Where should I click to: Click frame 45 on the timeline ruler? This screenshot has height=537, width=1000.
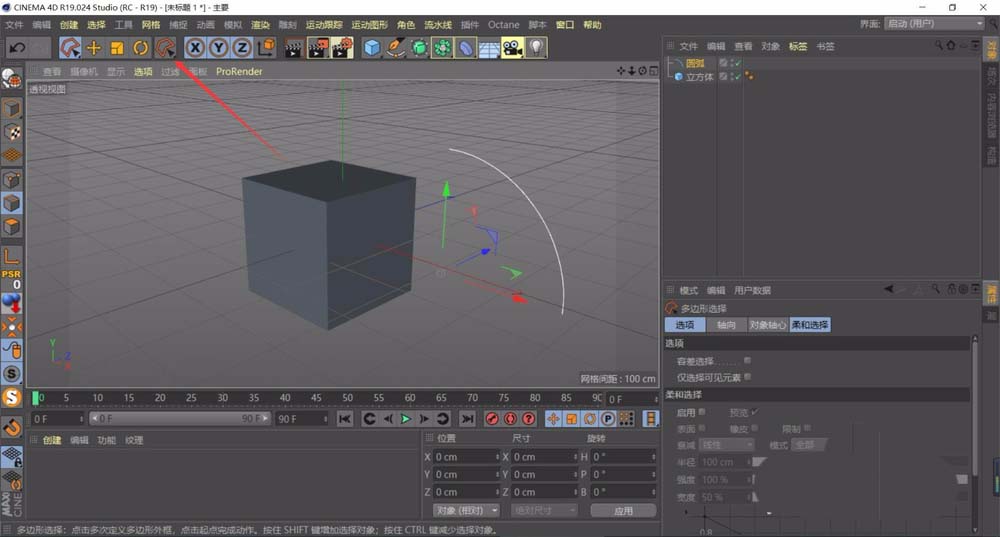(x=316, y=398)
